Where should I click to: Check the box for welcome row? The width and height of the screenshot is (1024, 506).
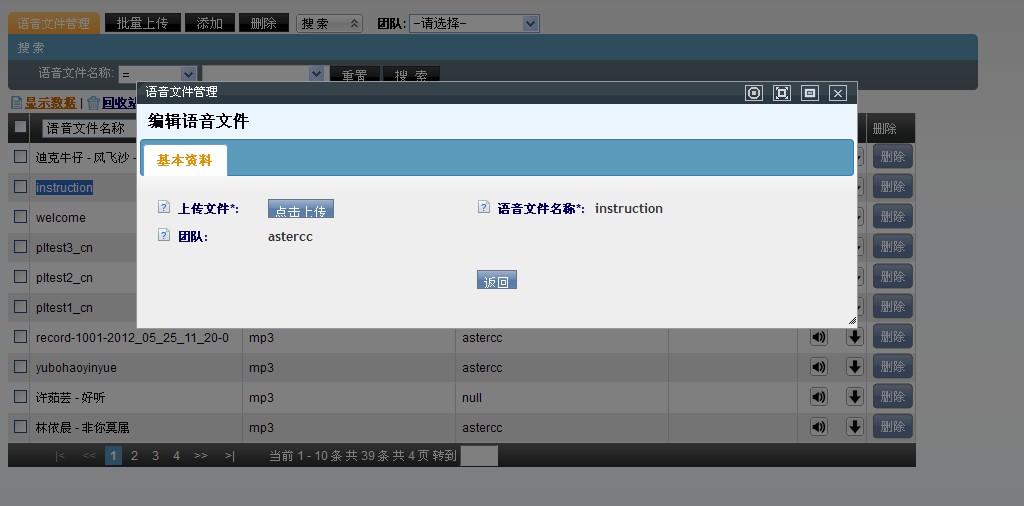click(x=20, y=217)
